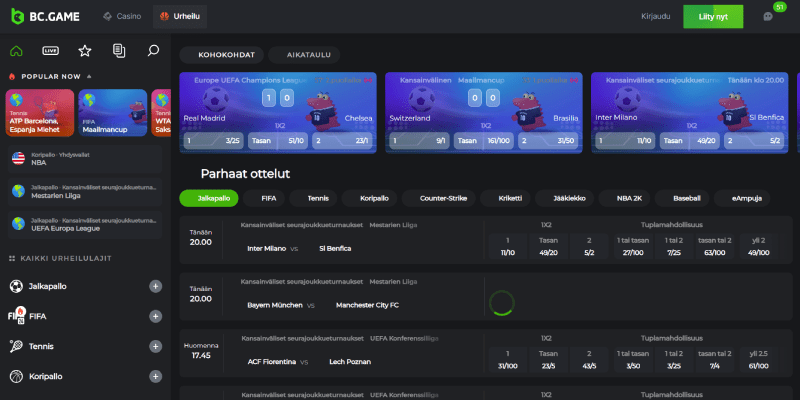Select the Kohokohdat tab
This screenshot has width=800, height=400.
[221, 55]
